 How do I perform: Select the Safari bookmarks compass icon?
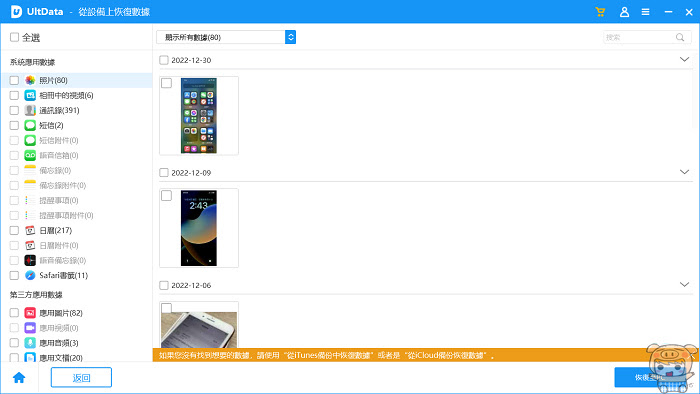[x=30, y=275]
